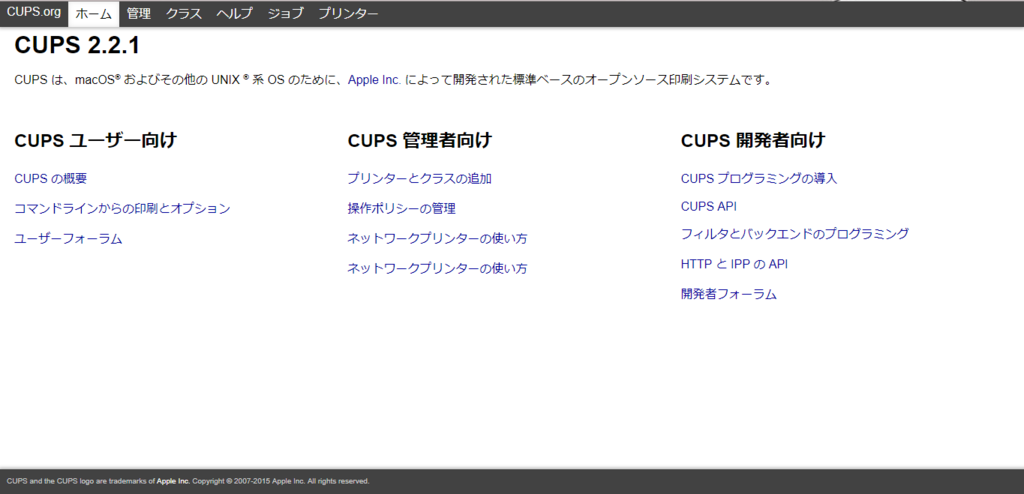Open the 操作ポリシーの管理 link
The width and height of the screenshot is (1024, 494).
tap(402, 208)
